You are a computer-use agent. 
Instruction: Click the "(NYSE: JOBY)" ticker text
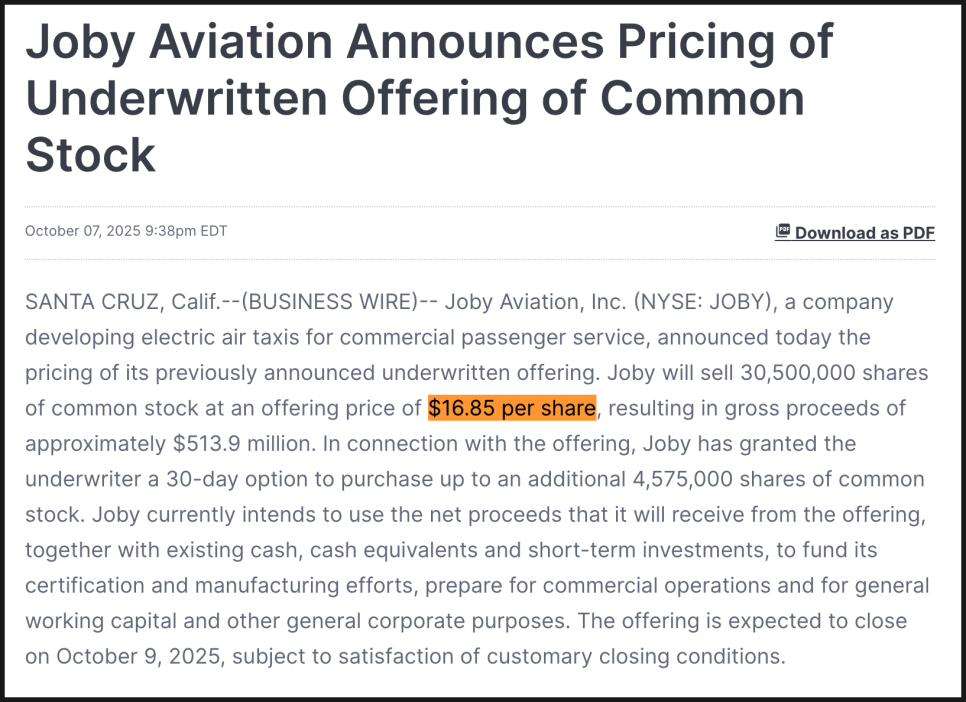pyautogui.click(x=697, y=302)
